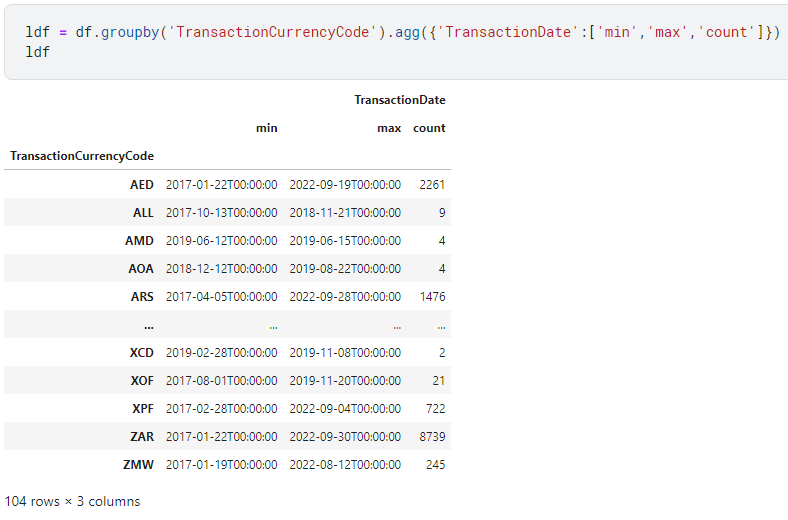Select the XOF row label

point(142,381)
